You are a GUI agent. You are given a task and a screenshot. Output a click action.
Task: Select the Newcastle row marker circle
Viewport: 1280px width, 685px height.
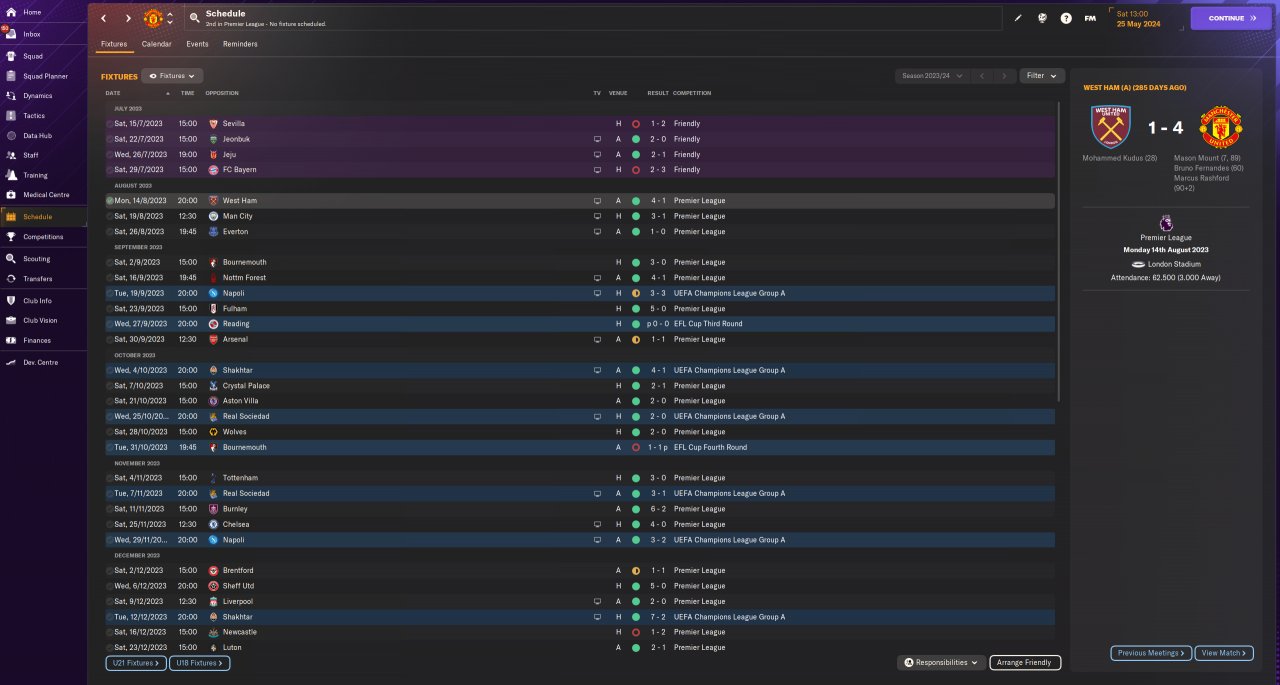110,632
